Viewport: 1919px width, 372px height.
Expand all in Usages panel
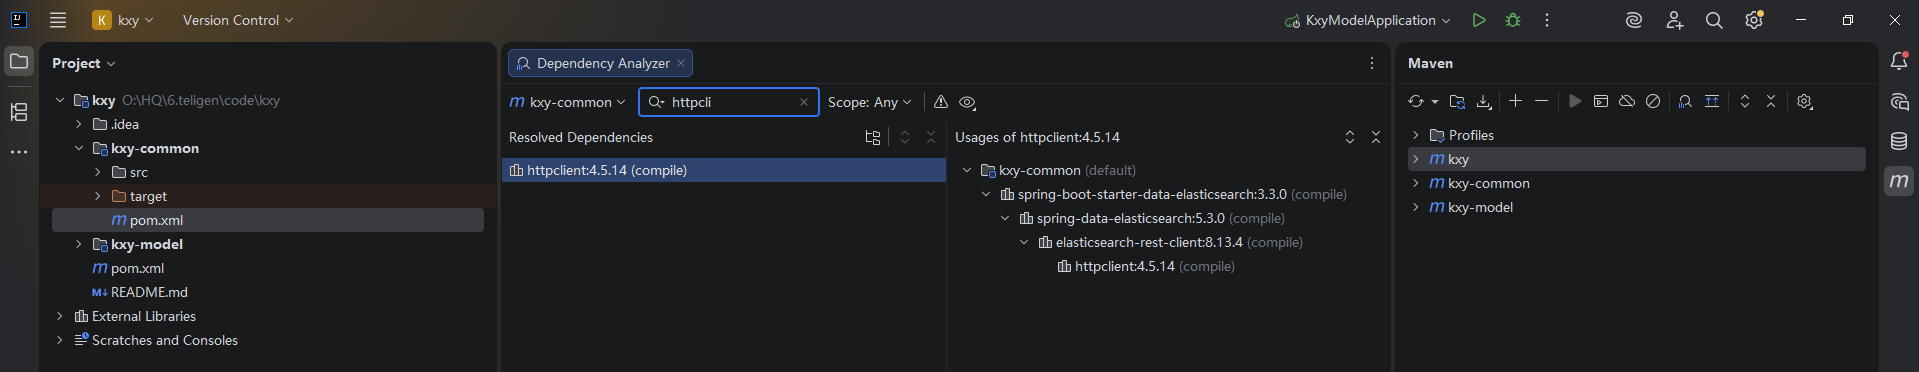1350,137
